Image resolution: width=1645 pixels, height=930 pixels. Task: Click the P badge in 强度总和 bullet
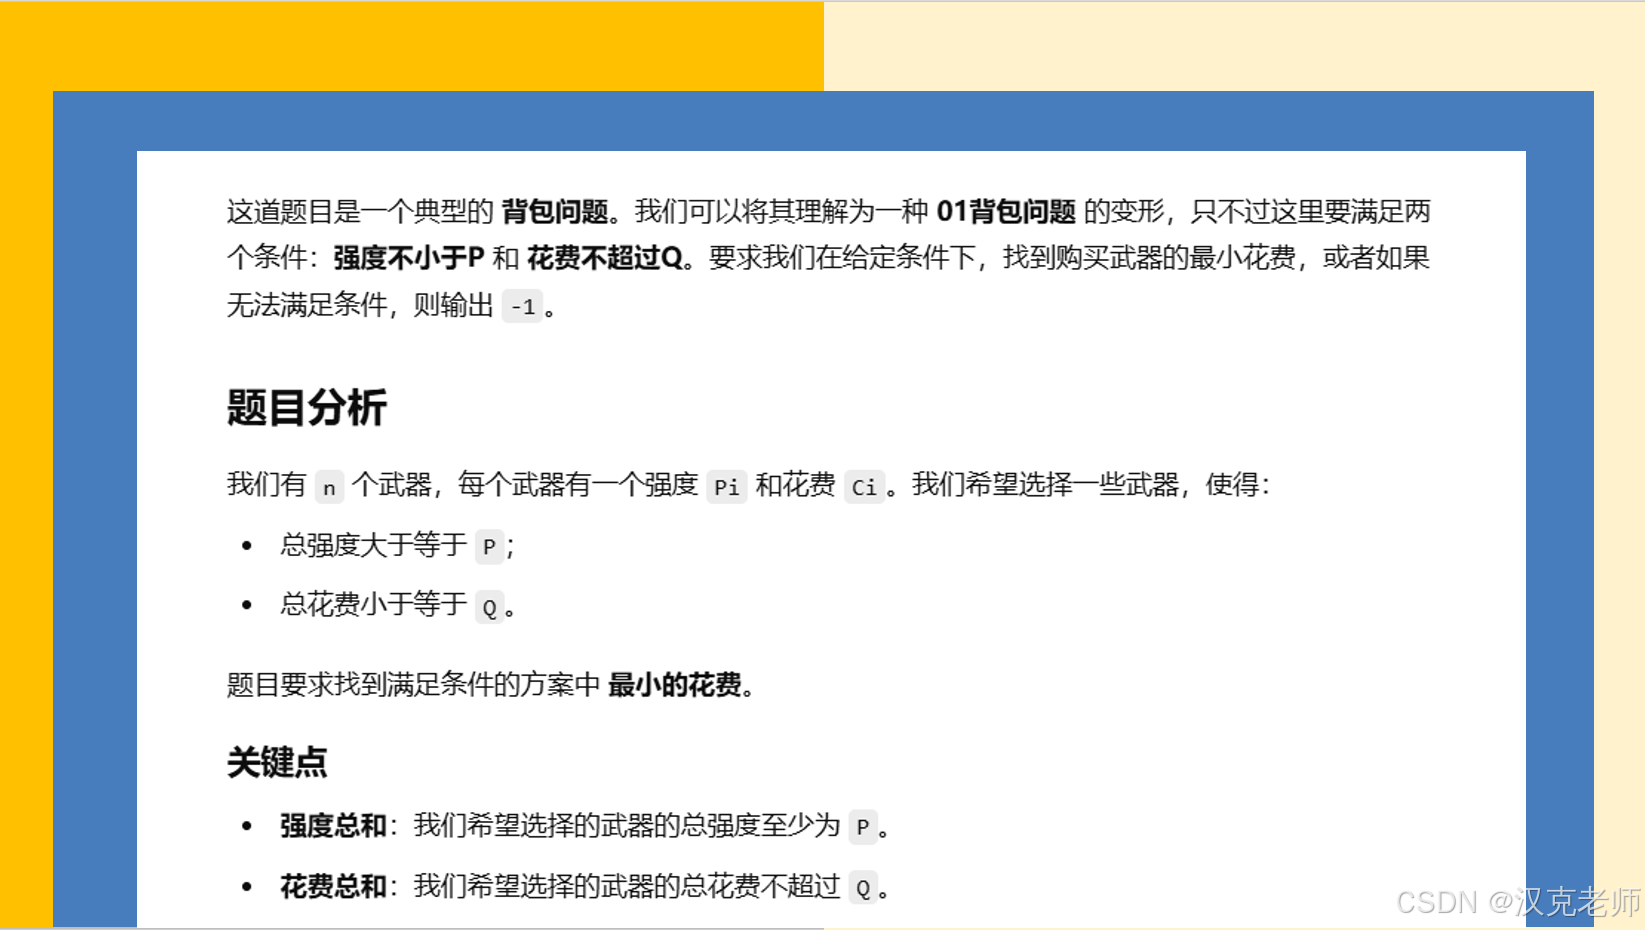pos(863,829)
